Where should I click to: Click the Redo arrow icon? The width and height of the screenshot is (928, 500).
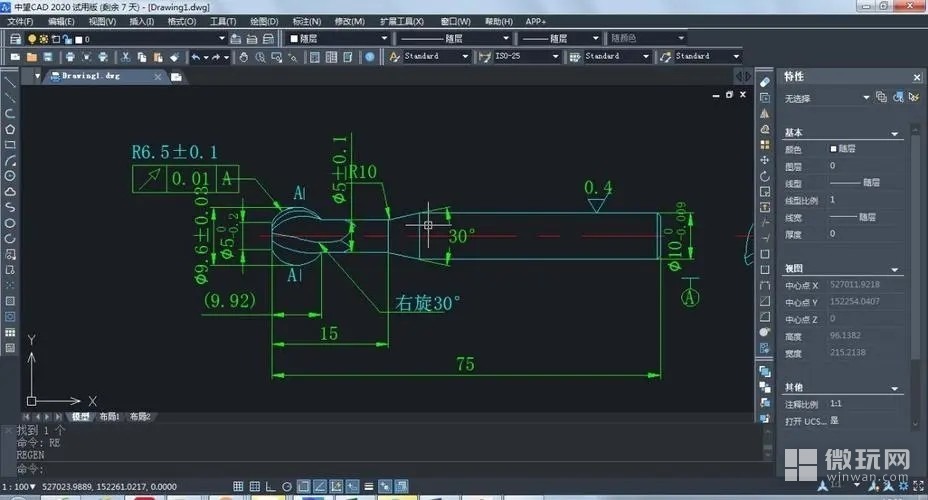[x=216, y=57]
